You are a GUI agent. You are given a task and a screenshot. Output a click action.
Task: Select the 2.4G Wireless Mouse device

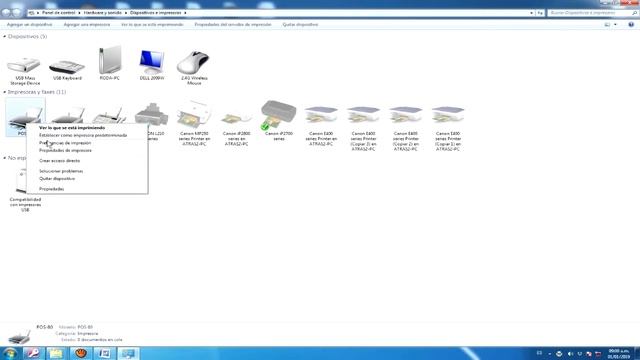[x=194, y=67]
